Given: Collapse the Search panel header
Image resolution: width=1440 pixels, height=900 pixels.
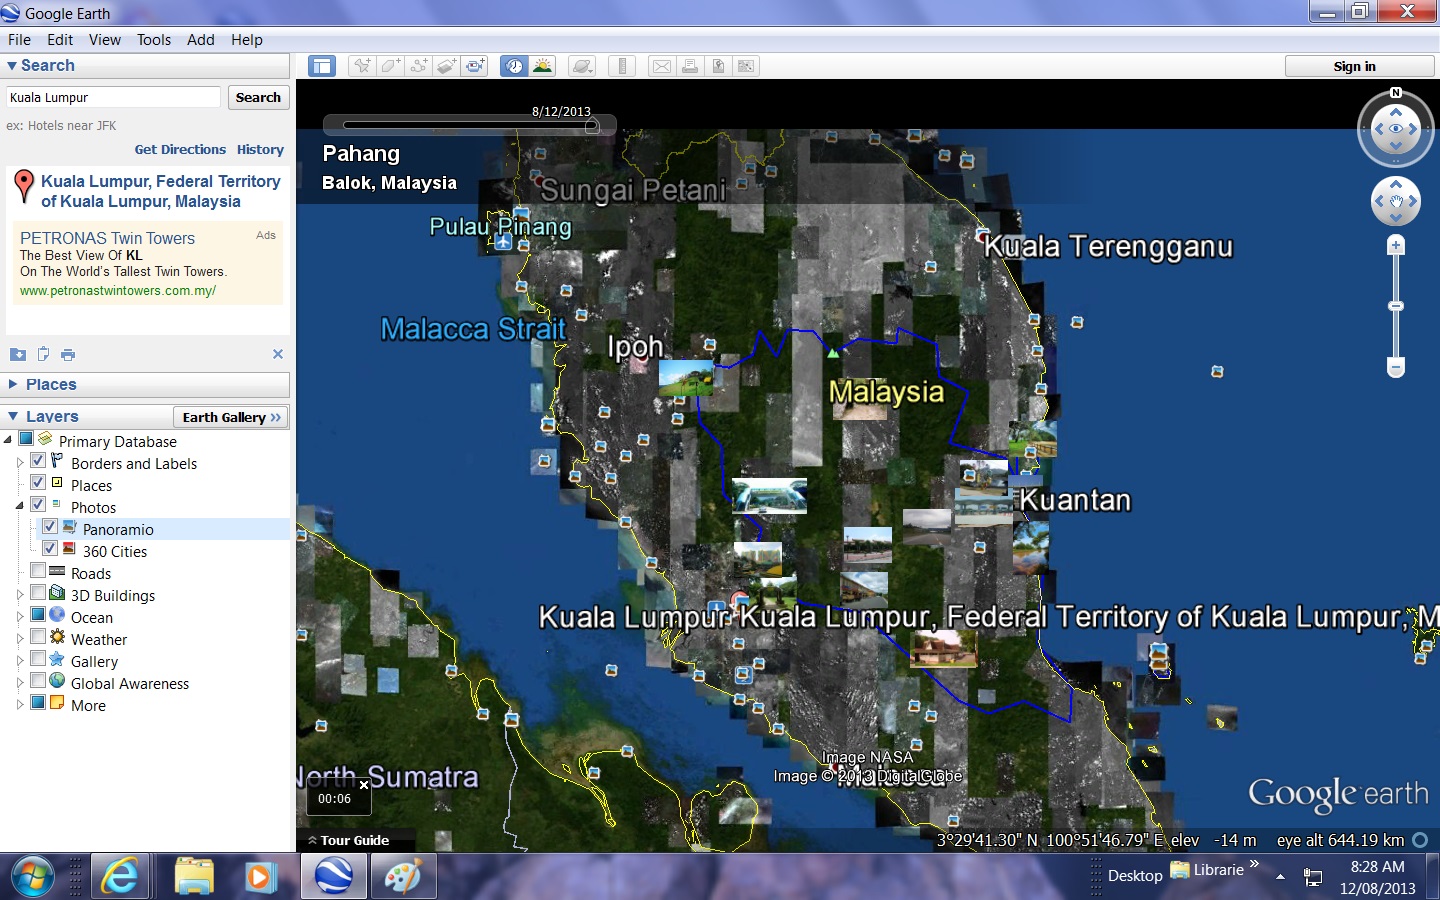Looking at the screenshot, I should [12, 66].
